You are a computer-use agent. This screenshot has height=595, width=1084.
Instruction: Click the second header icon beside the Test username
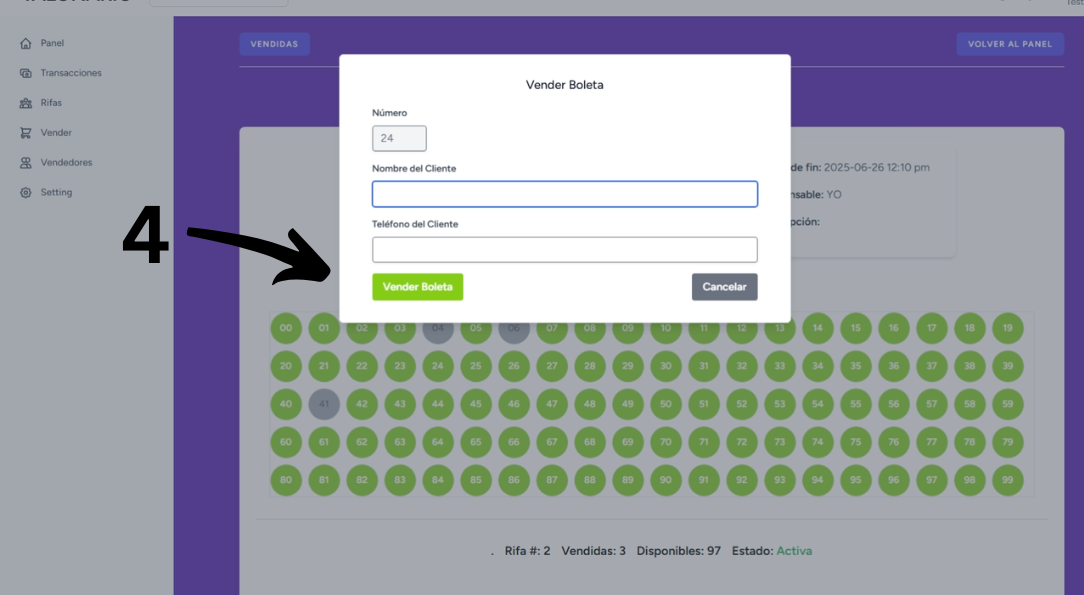[x=1029, y=3]
